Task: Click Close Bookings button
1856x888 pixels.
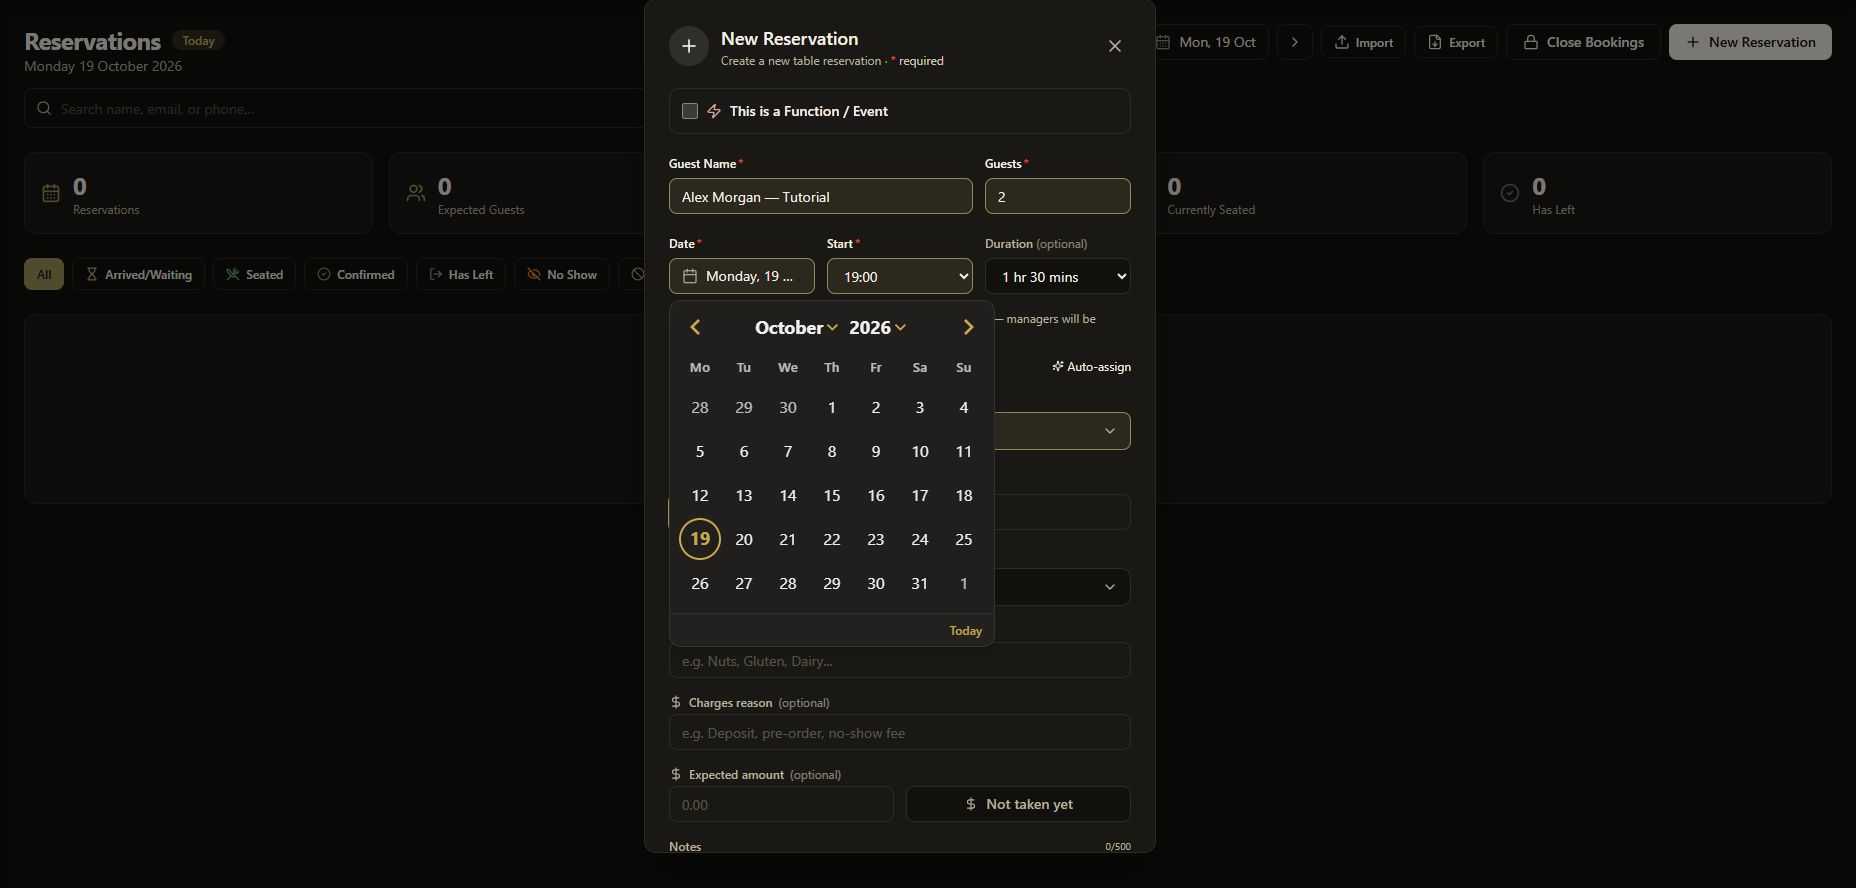Action: (x=1583, y=42)
